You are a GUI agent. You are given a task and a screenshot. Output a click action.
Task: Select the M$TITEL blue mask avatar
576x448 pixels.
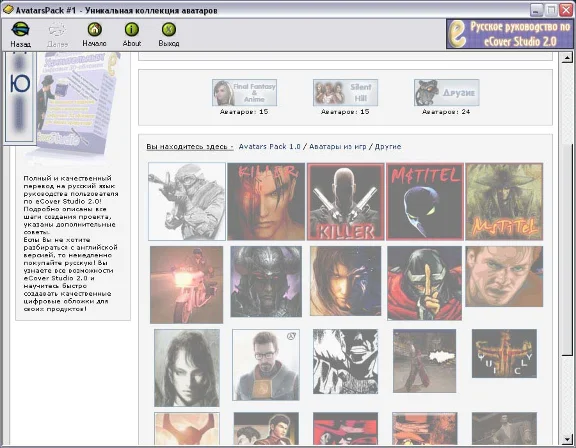[x=425, y=202]
